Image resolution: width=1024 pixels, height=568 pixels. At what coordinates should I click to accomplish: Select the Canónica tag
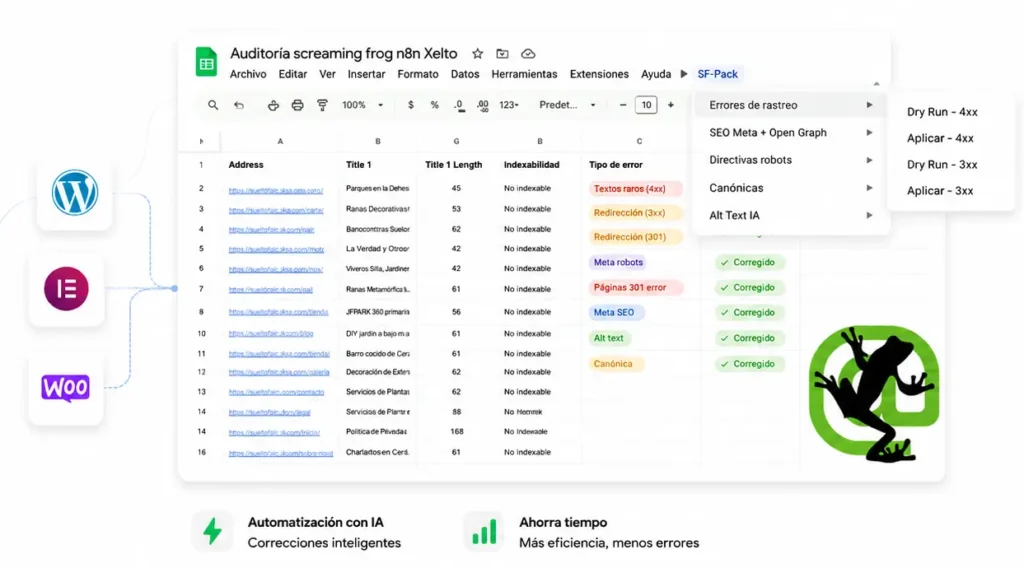tap(616, 364)
